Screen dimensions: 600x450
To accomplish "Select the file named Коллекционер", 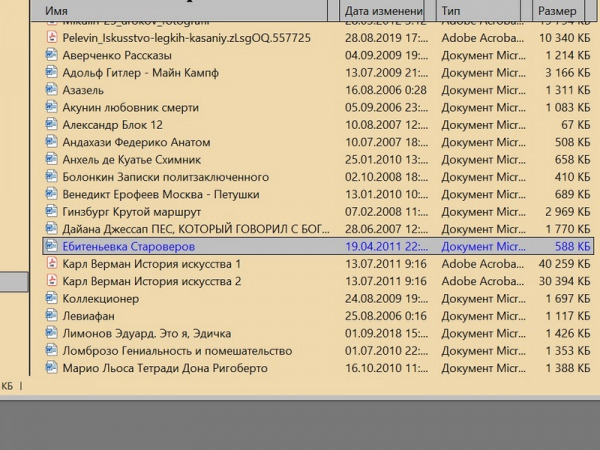I will [x=101, y=299].
